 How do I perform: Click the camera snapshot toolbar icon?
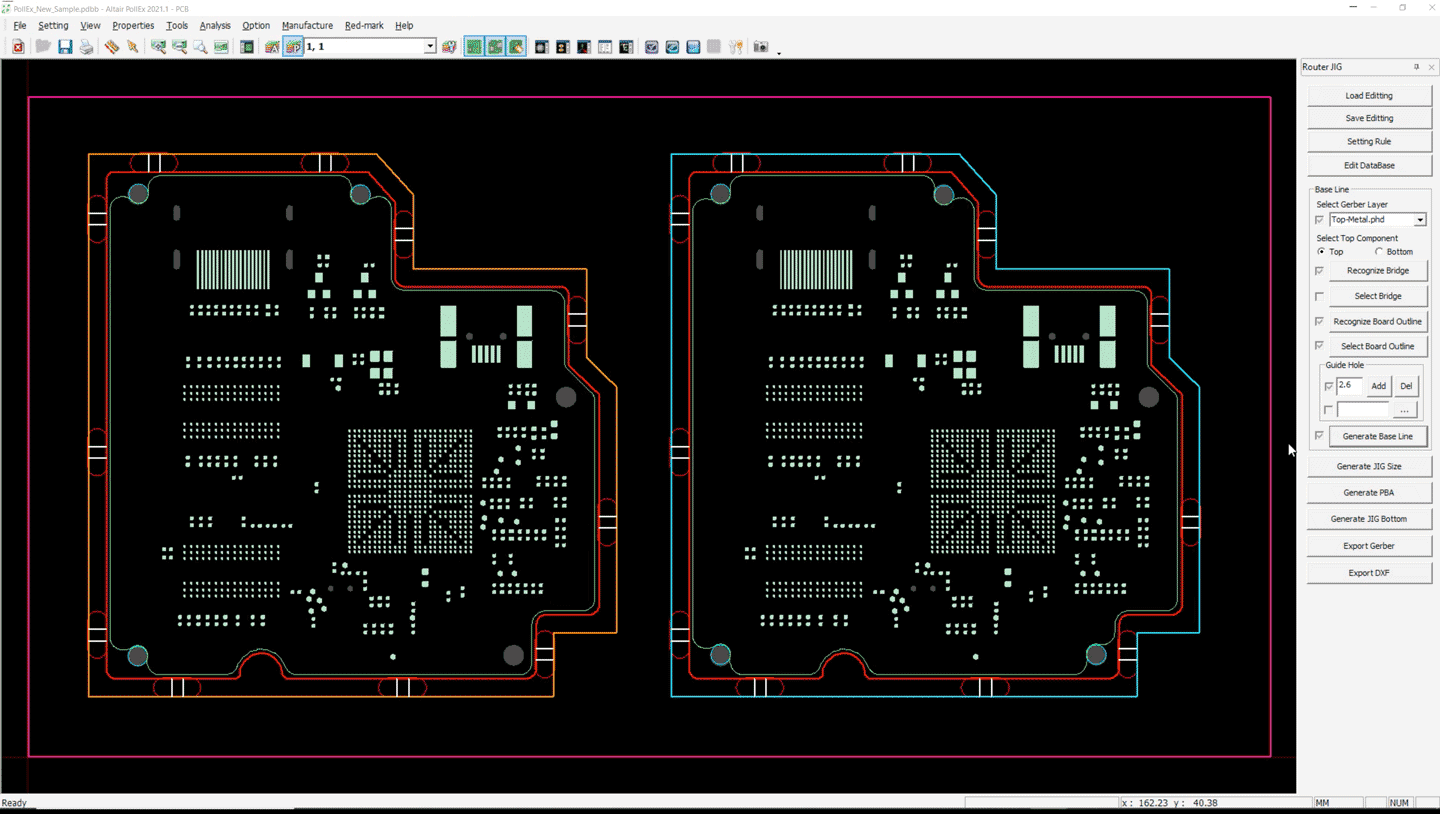760,47
